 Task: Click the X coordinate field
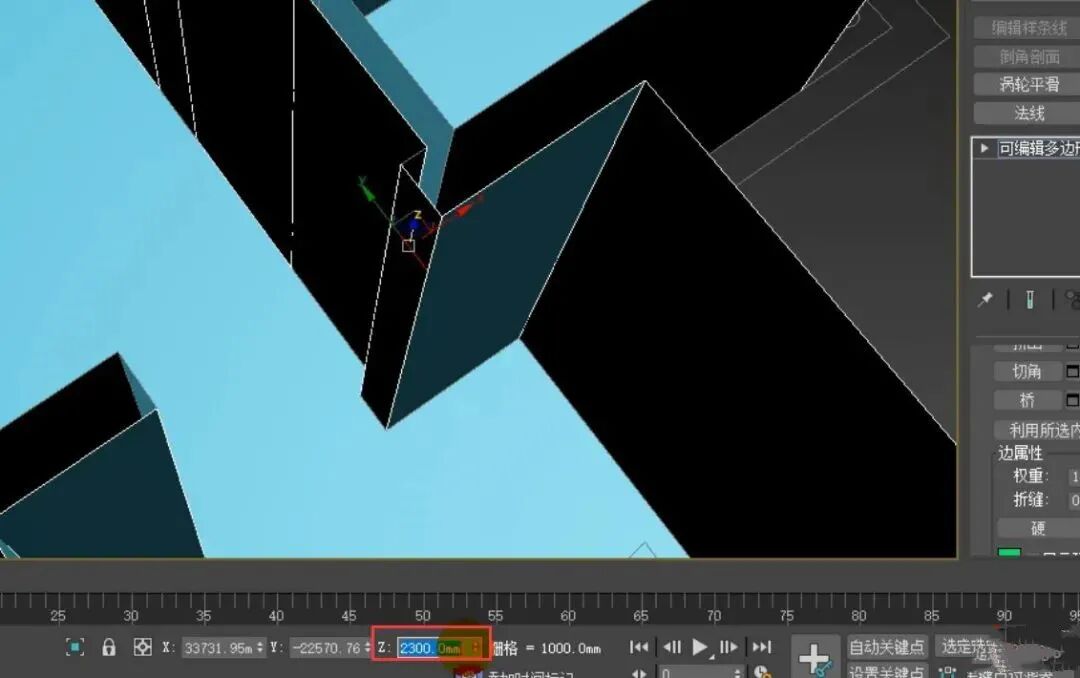click(218, 648)
